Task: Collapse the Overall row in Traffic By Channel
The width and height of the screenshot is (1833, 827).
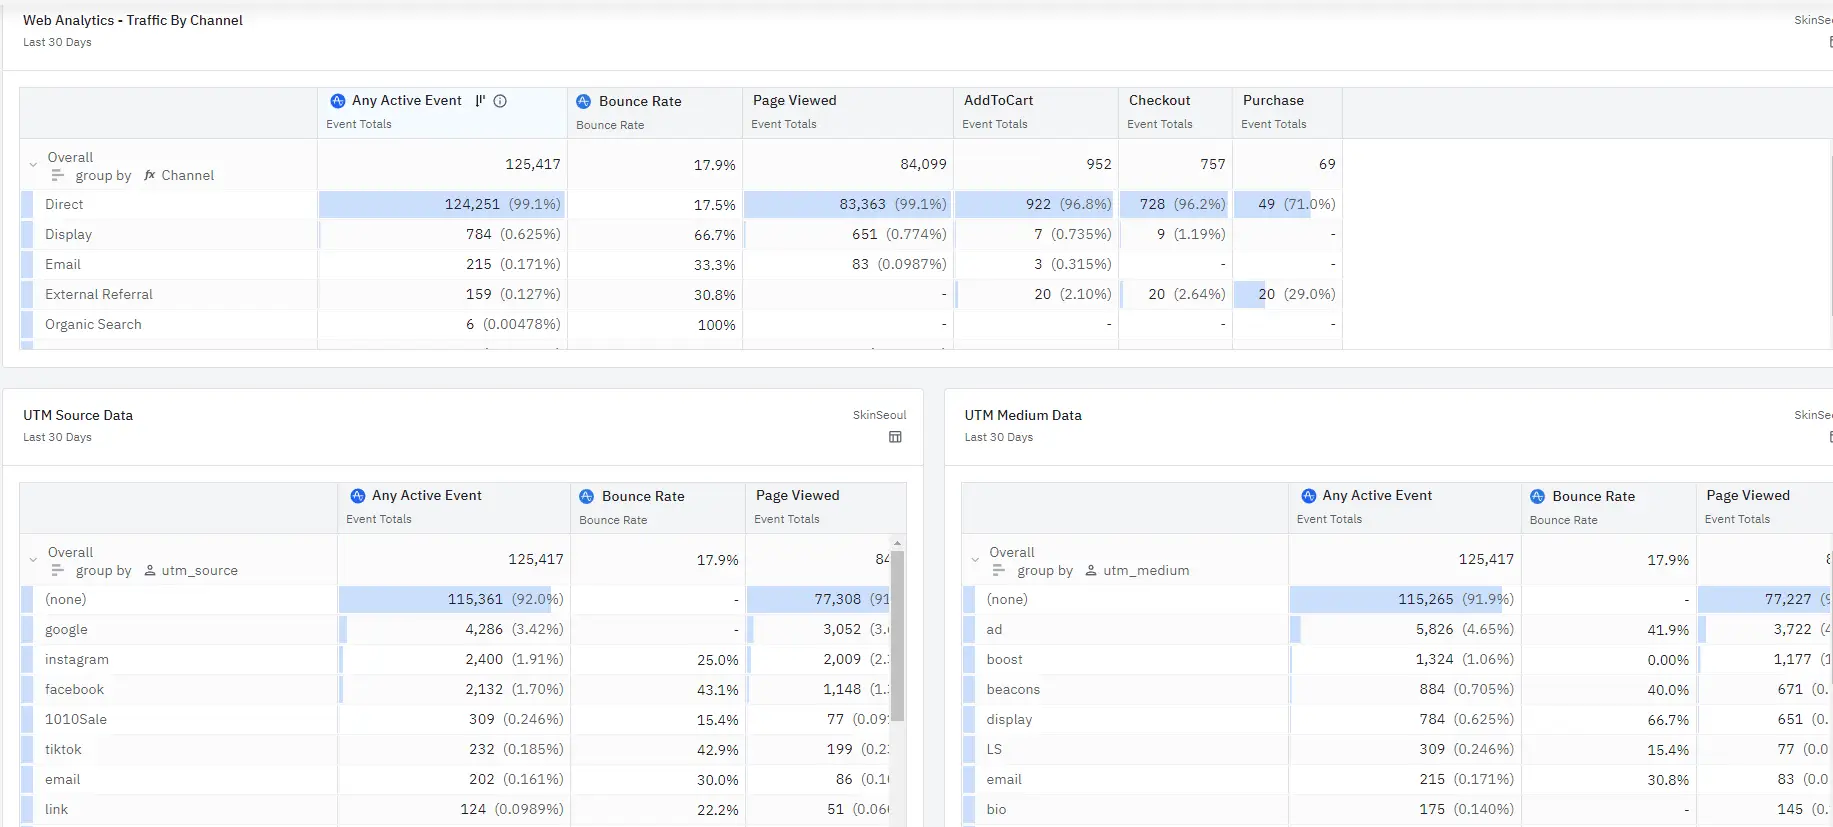Action: 33,165
